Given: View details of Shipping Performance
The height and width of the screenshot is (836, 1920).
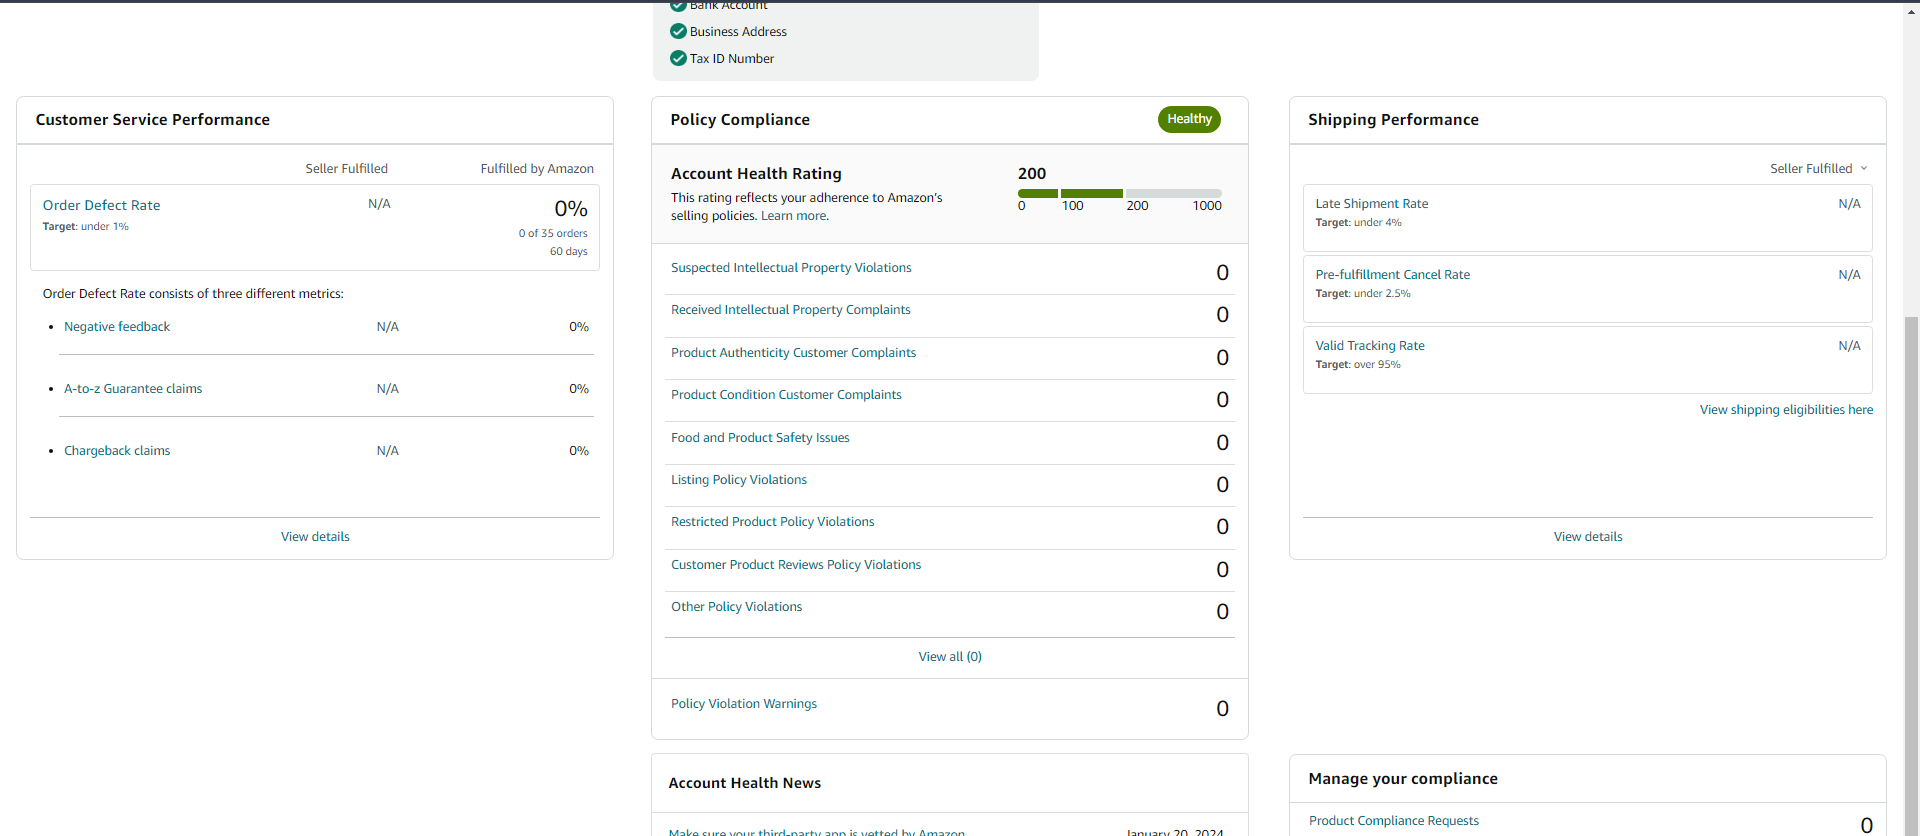Looking at the screenshot, I should (x=1588, y=537).
